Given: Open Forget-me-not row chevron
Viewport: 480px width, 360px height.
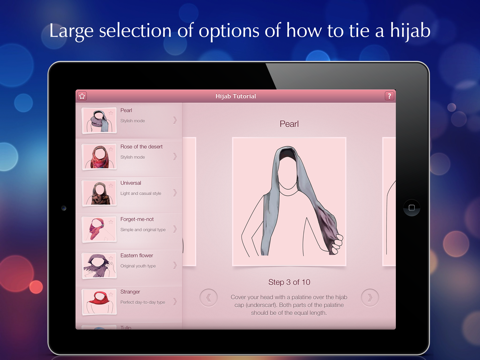Looking at the screenshot, I should (175, 229).
